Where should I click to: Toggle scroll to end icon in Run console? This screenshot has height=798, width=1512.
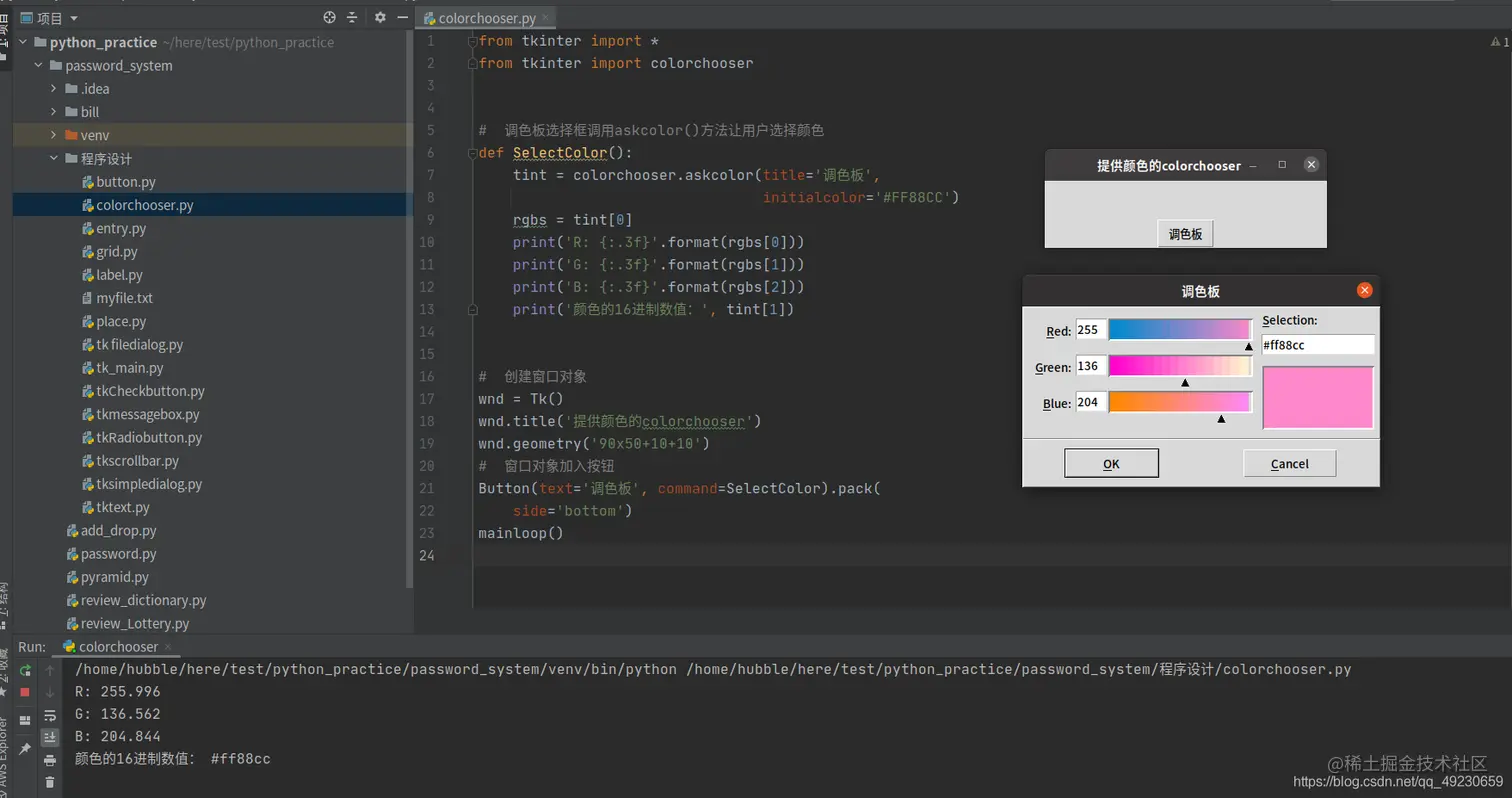[50, 737]
